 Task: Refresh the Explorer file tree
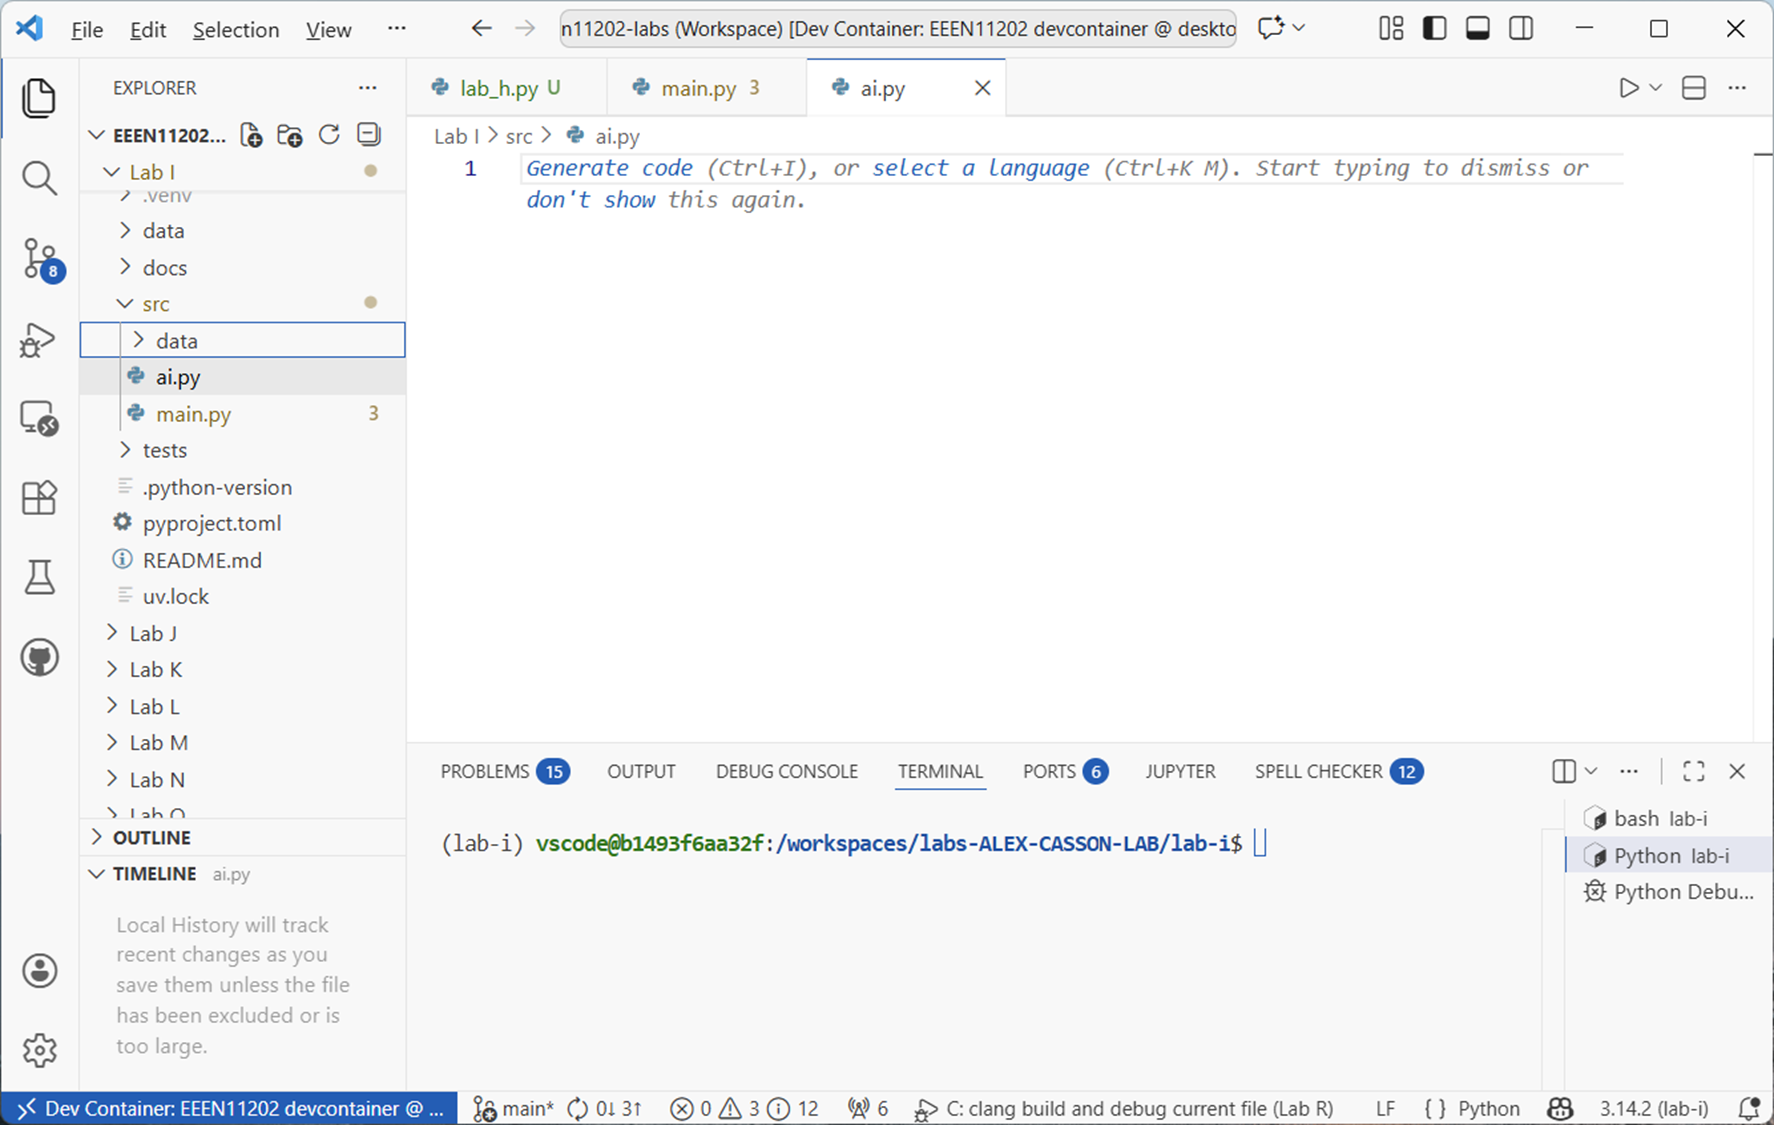[x=329, y=135]
